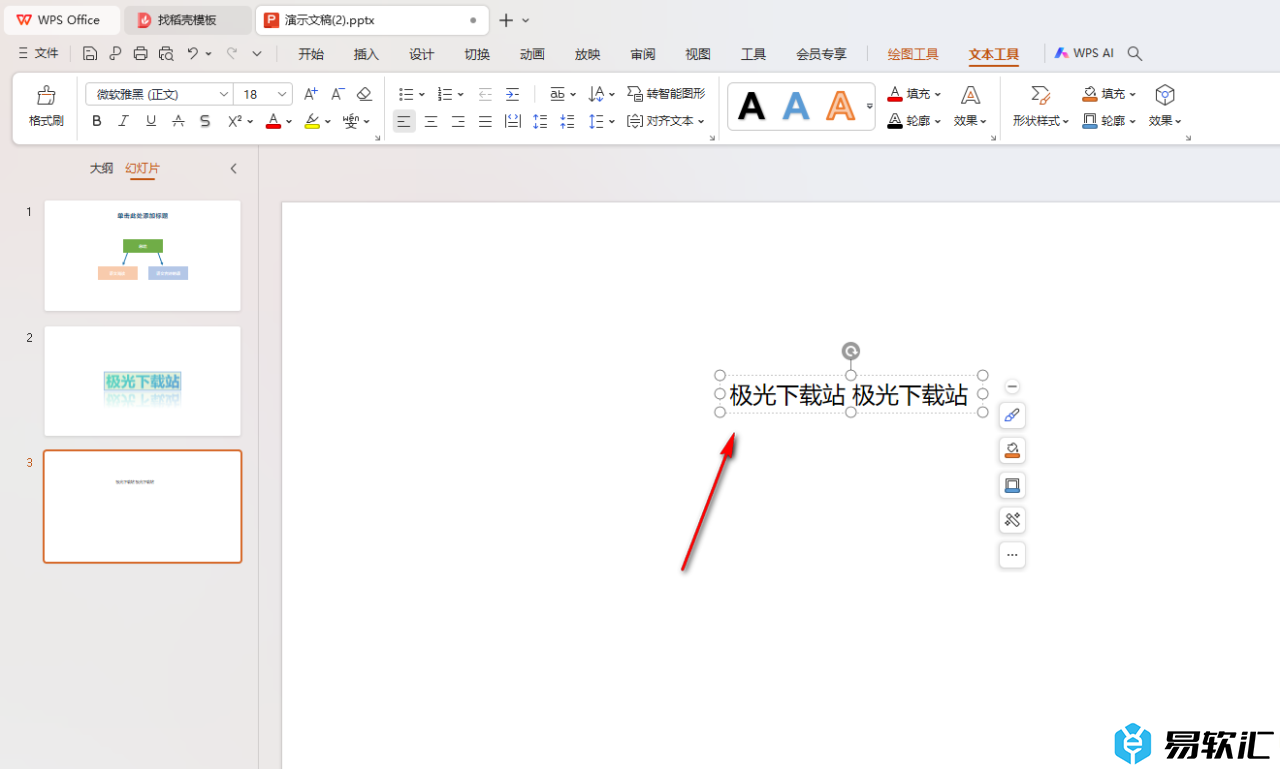Screen dimensions: 1280x769
Task: Click the floating shape style brush icon
Action: click(1012, 415)
